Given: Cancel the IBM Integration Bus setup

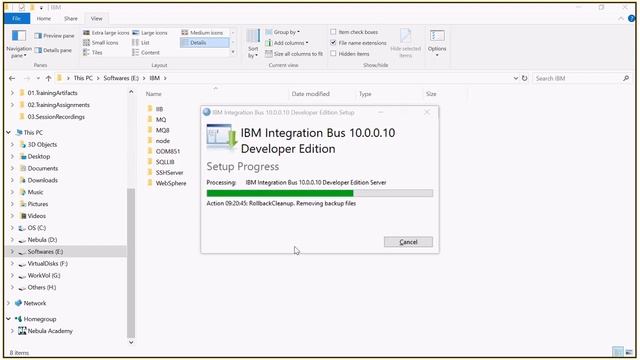Looking at the screenshot, I should coord(408,242).
